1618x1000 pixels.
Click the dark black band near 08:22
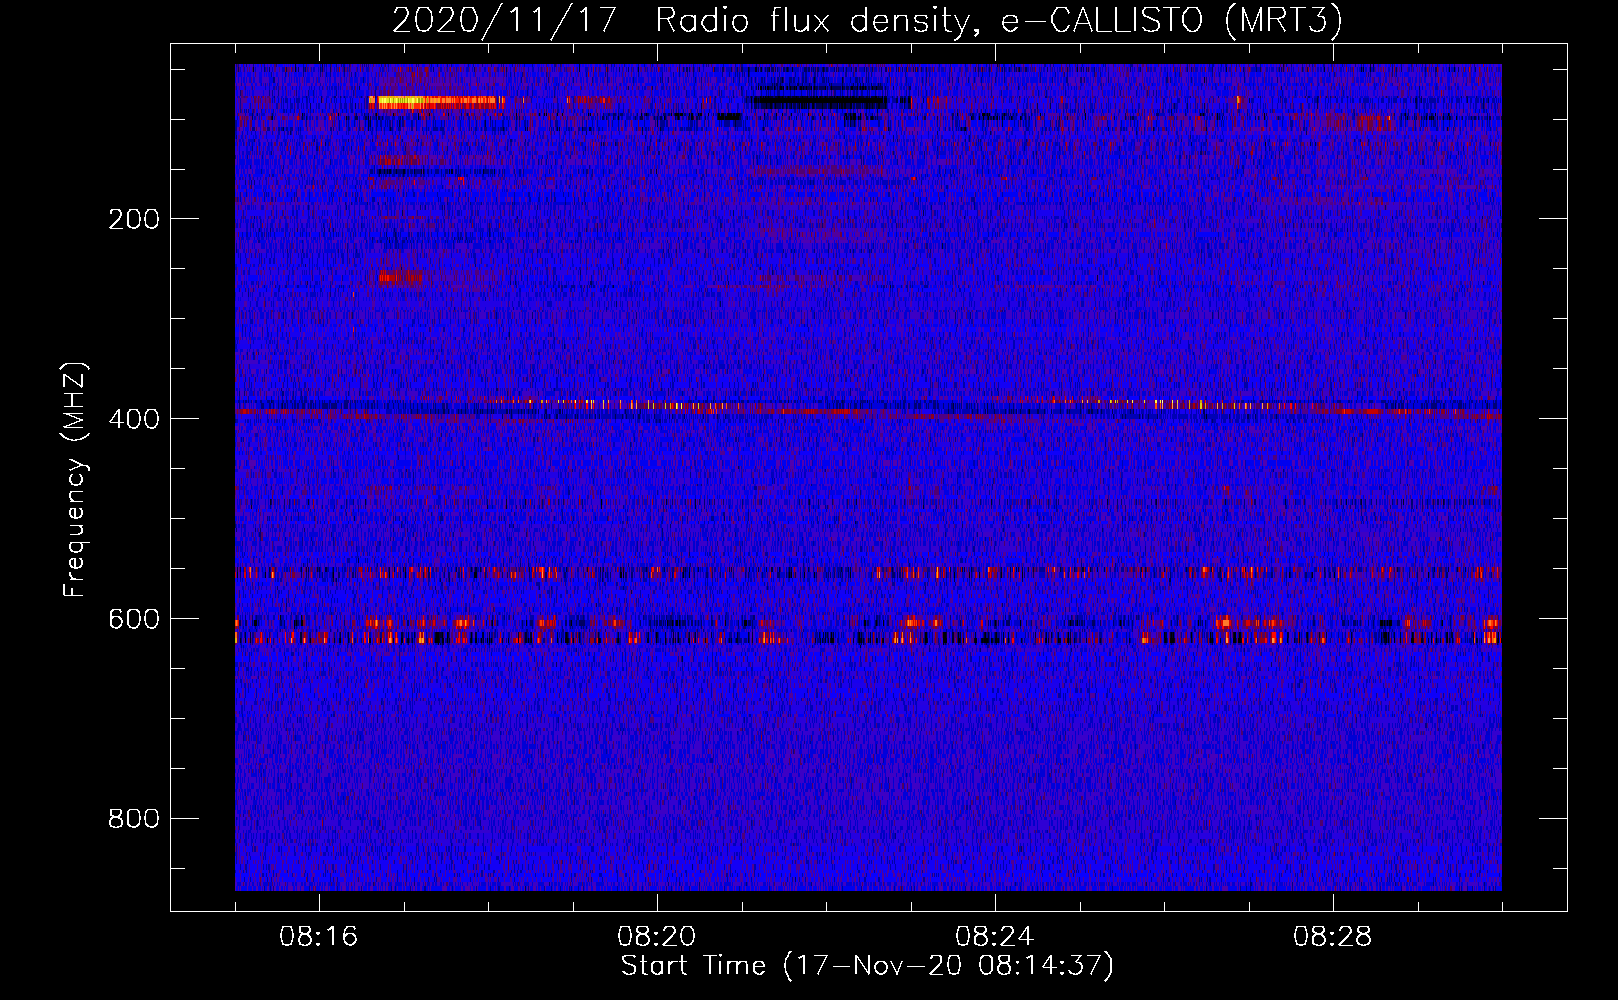[x=818, y=102]
